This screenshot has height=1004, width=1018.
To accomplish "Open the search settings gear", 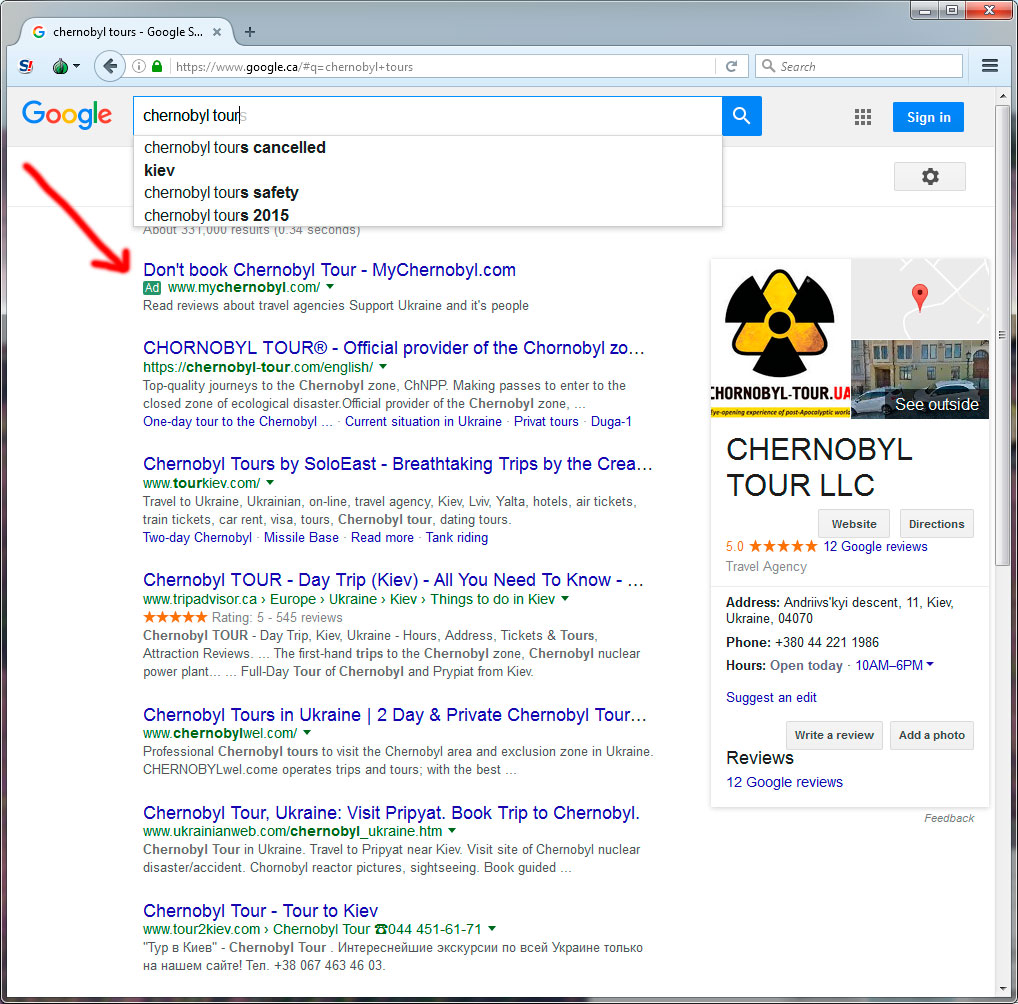I will [929, 177].
